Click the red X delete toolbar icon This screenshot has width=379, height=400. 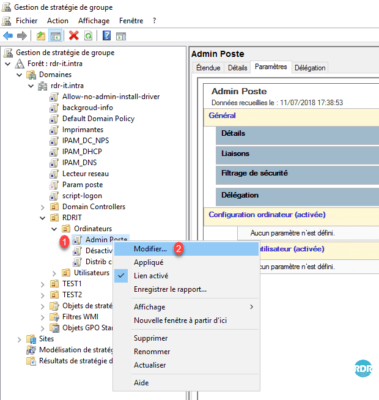[x=74, y=35]
